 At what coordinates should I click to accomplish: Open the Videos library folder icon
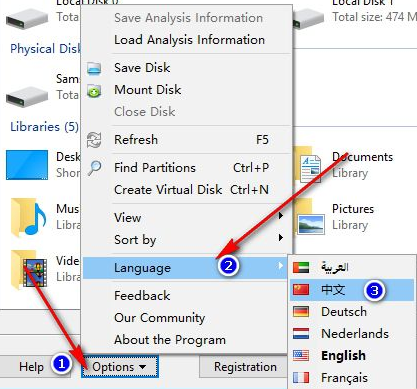pyautogui.click(x=29, y=270)
